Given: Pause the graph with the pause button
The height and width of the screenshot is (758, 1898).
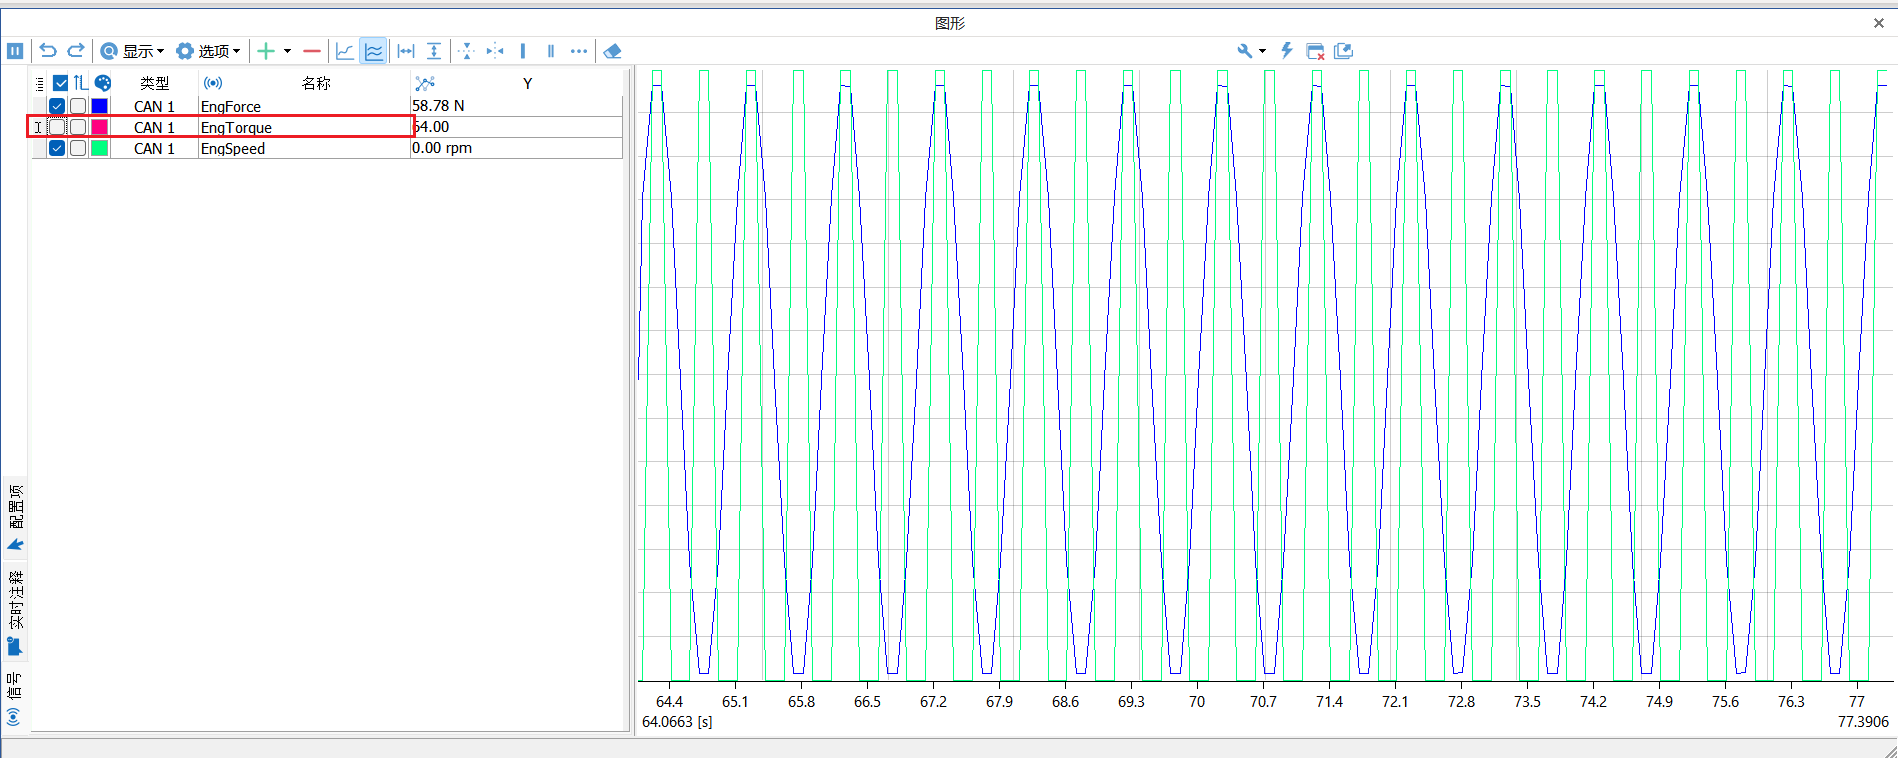Looking at the screenshot, I should click(x=15, y=51).
